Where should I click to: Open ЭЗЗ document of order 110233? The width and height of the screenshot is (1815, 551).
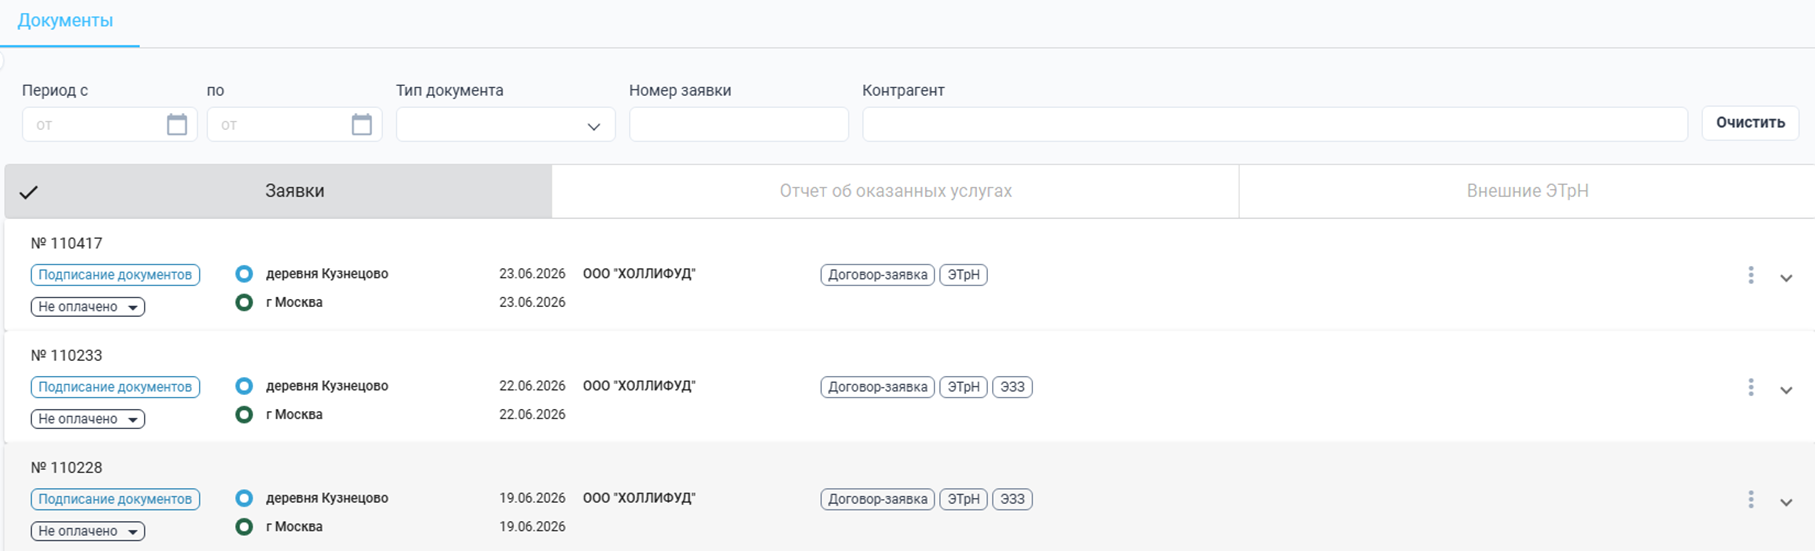pyautogui.click(x=1012, y=387)
